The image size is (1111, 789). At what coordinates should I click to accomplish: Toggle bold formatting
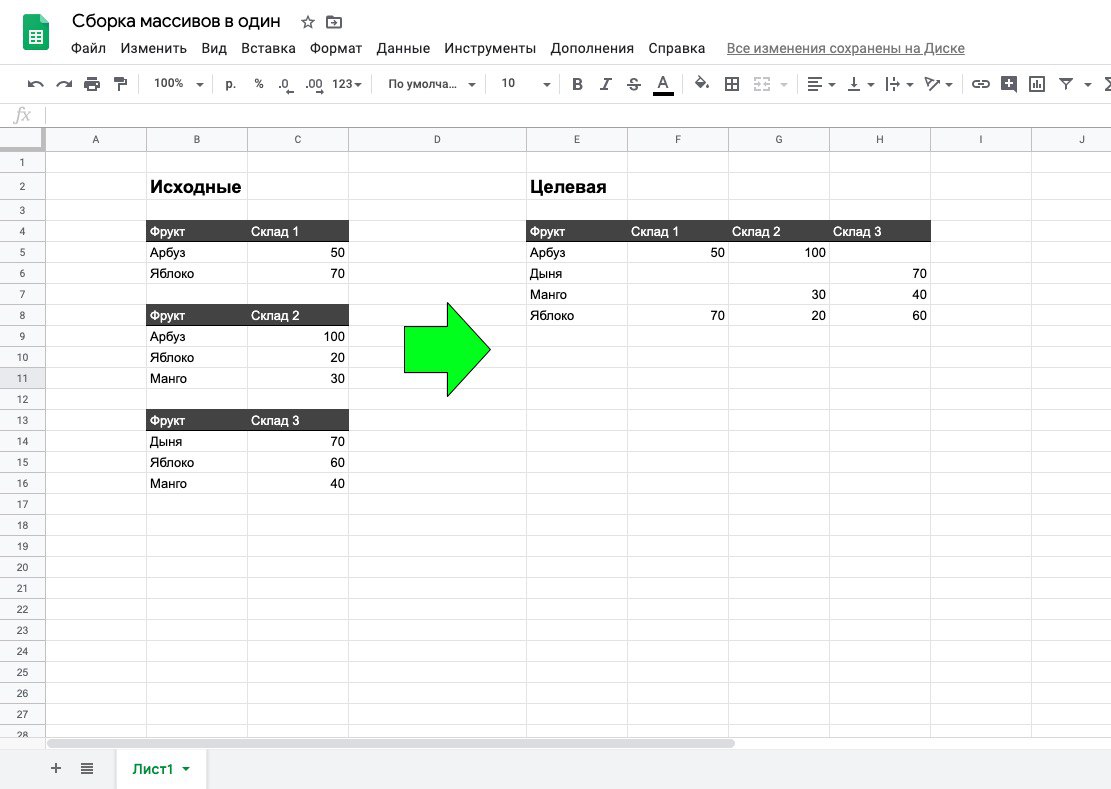click(577, 84)
